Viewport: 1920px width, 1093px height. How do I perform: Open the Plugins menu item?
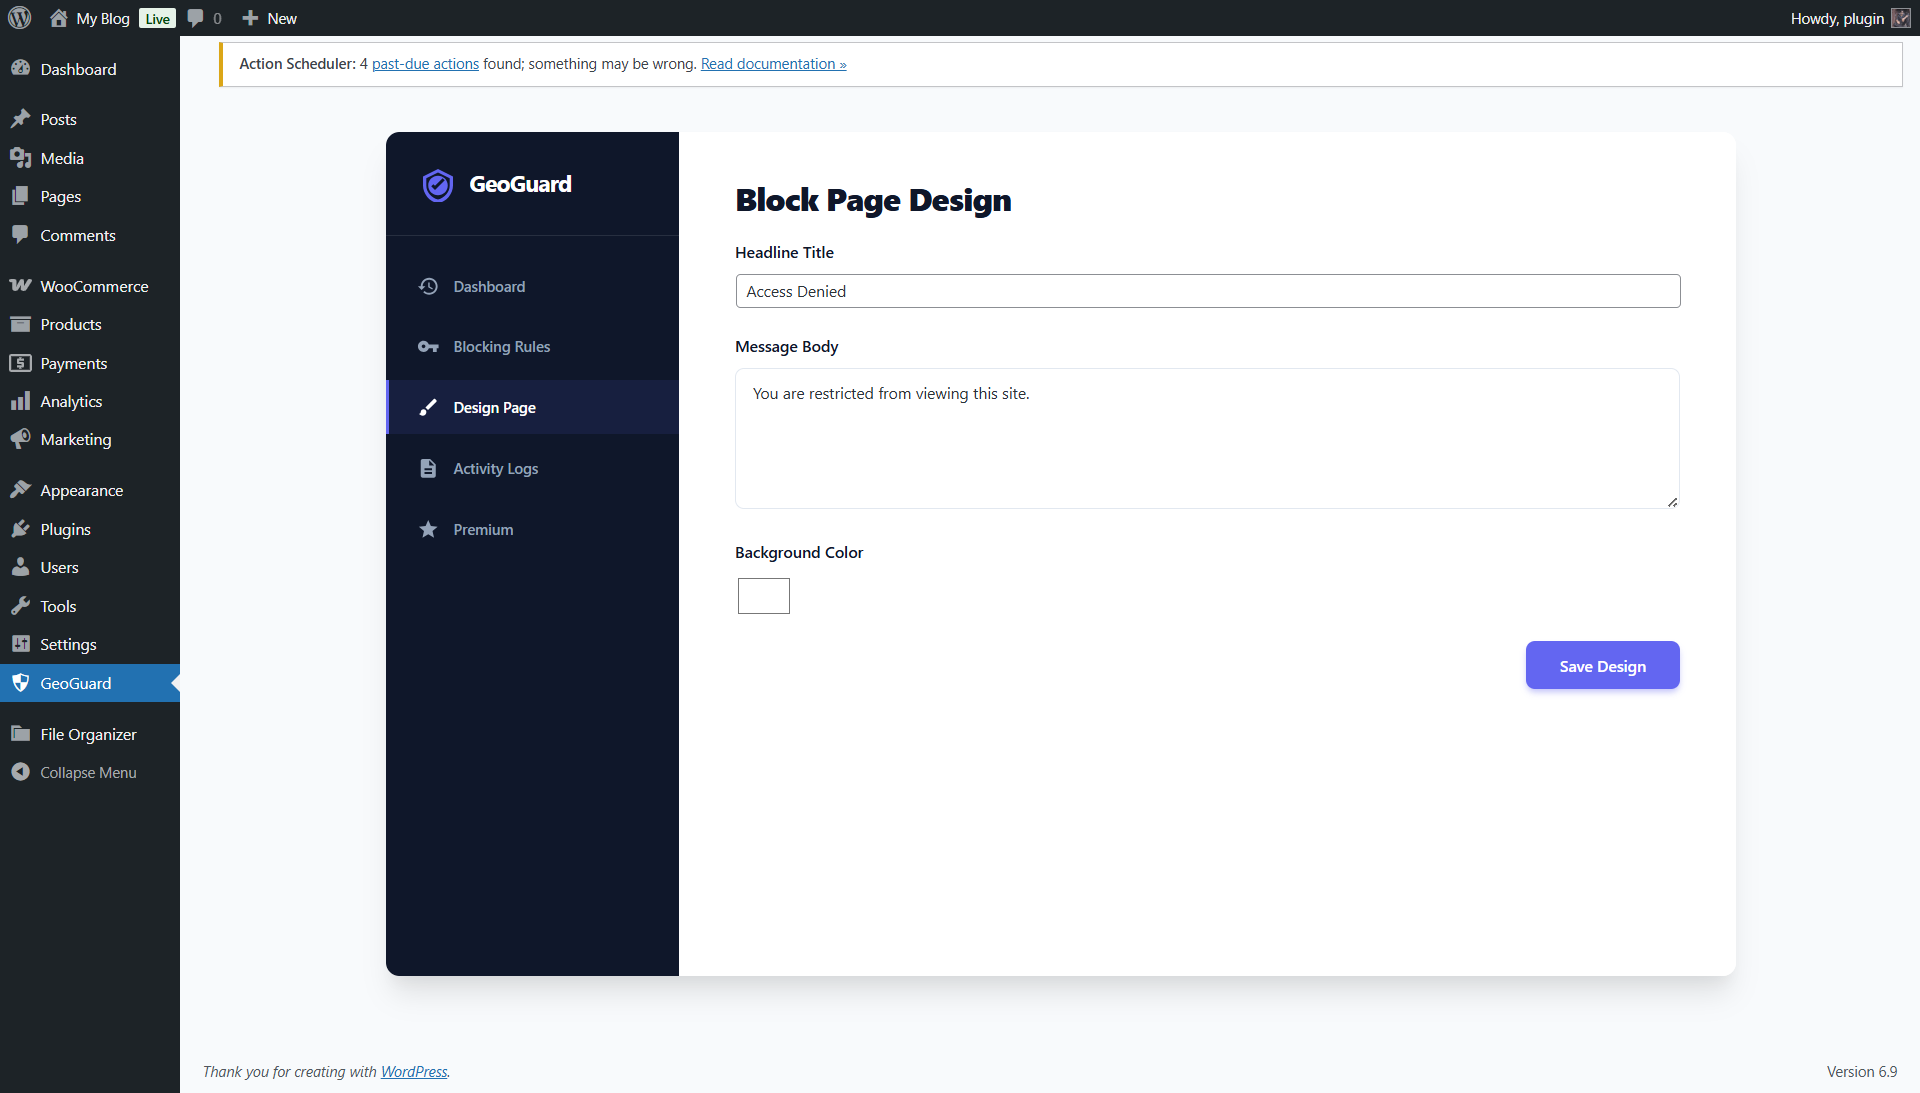(x=65, y=529)
